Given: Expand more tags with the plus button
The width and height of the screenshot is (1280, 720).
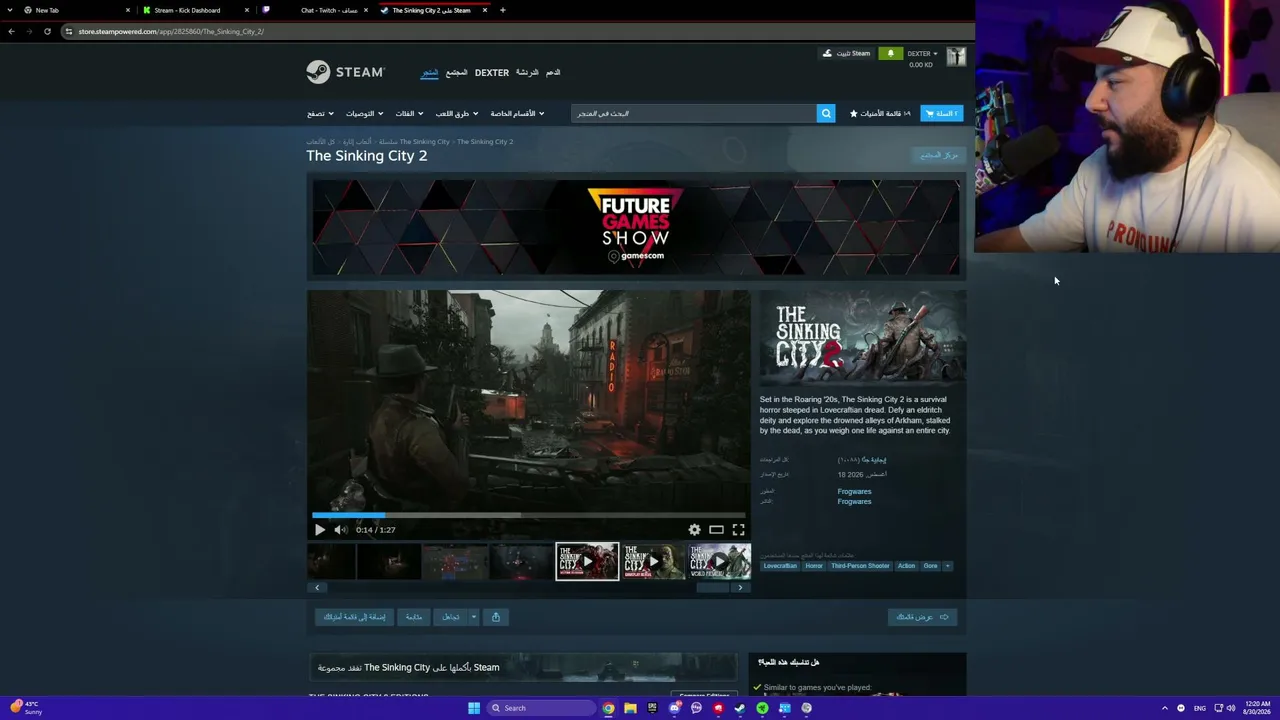Looking at the screenshot, I should pyautogui.click(x=948, y=566).
